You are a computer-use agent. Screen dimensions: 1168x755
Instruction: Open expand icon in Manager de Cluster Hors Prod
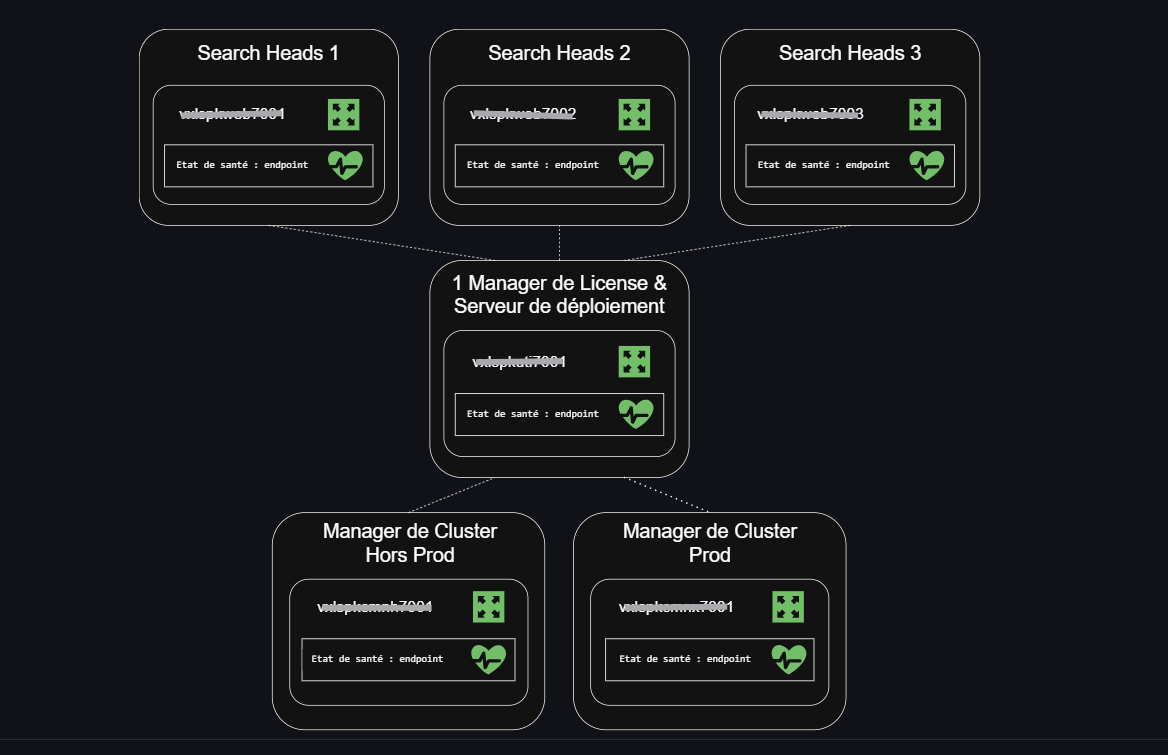point(489,607)
